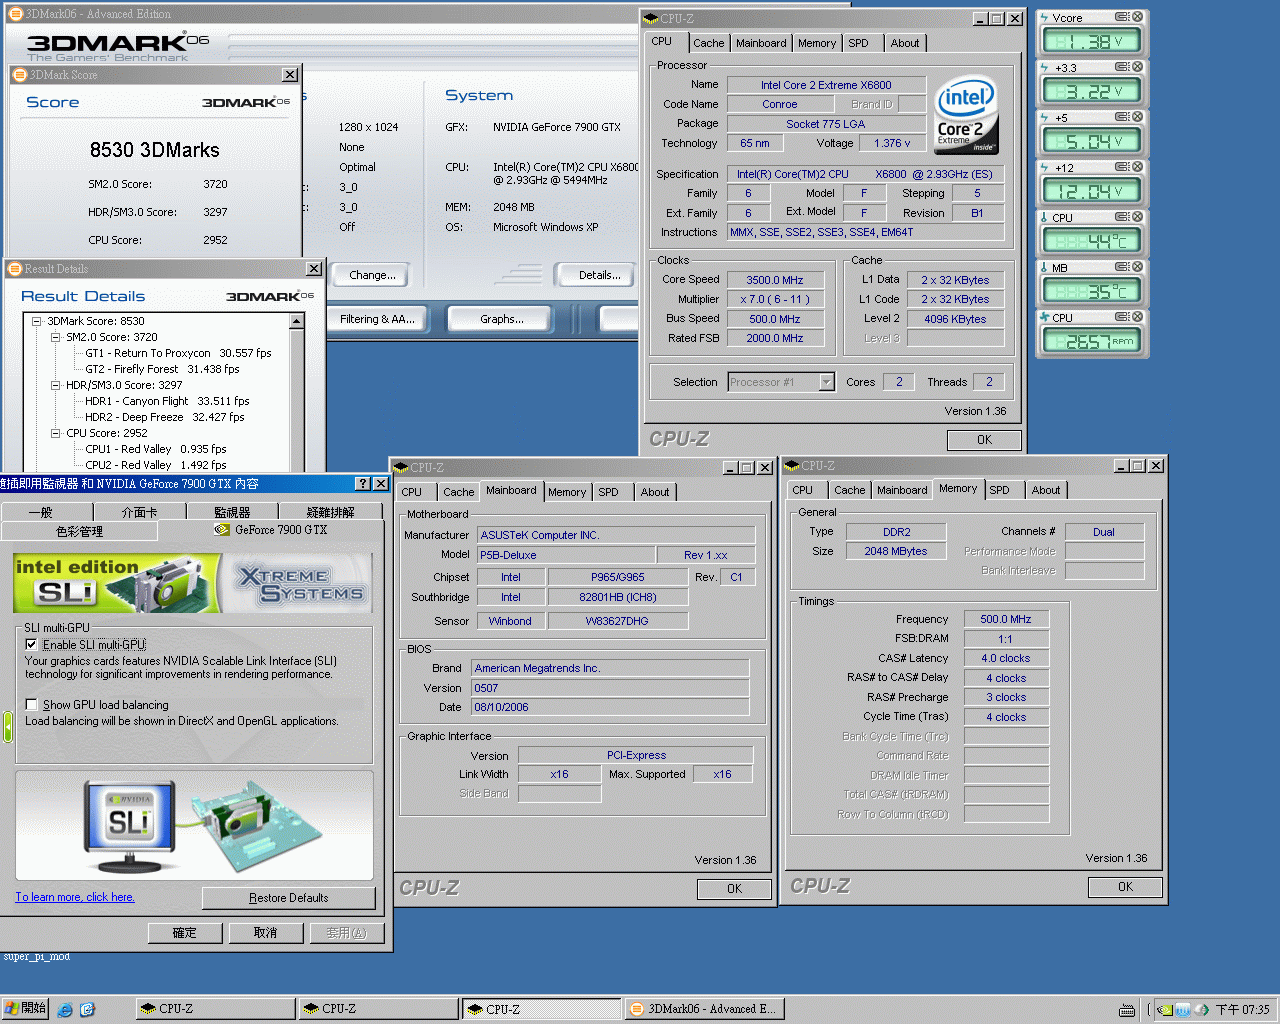This screenshot has width=1280, height=1024.
Task: Open settings icon on +3.3 voltage gadget
Action: [x=1122, y=67]
